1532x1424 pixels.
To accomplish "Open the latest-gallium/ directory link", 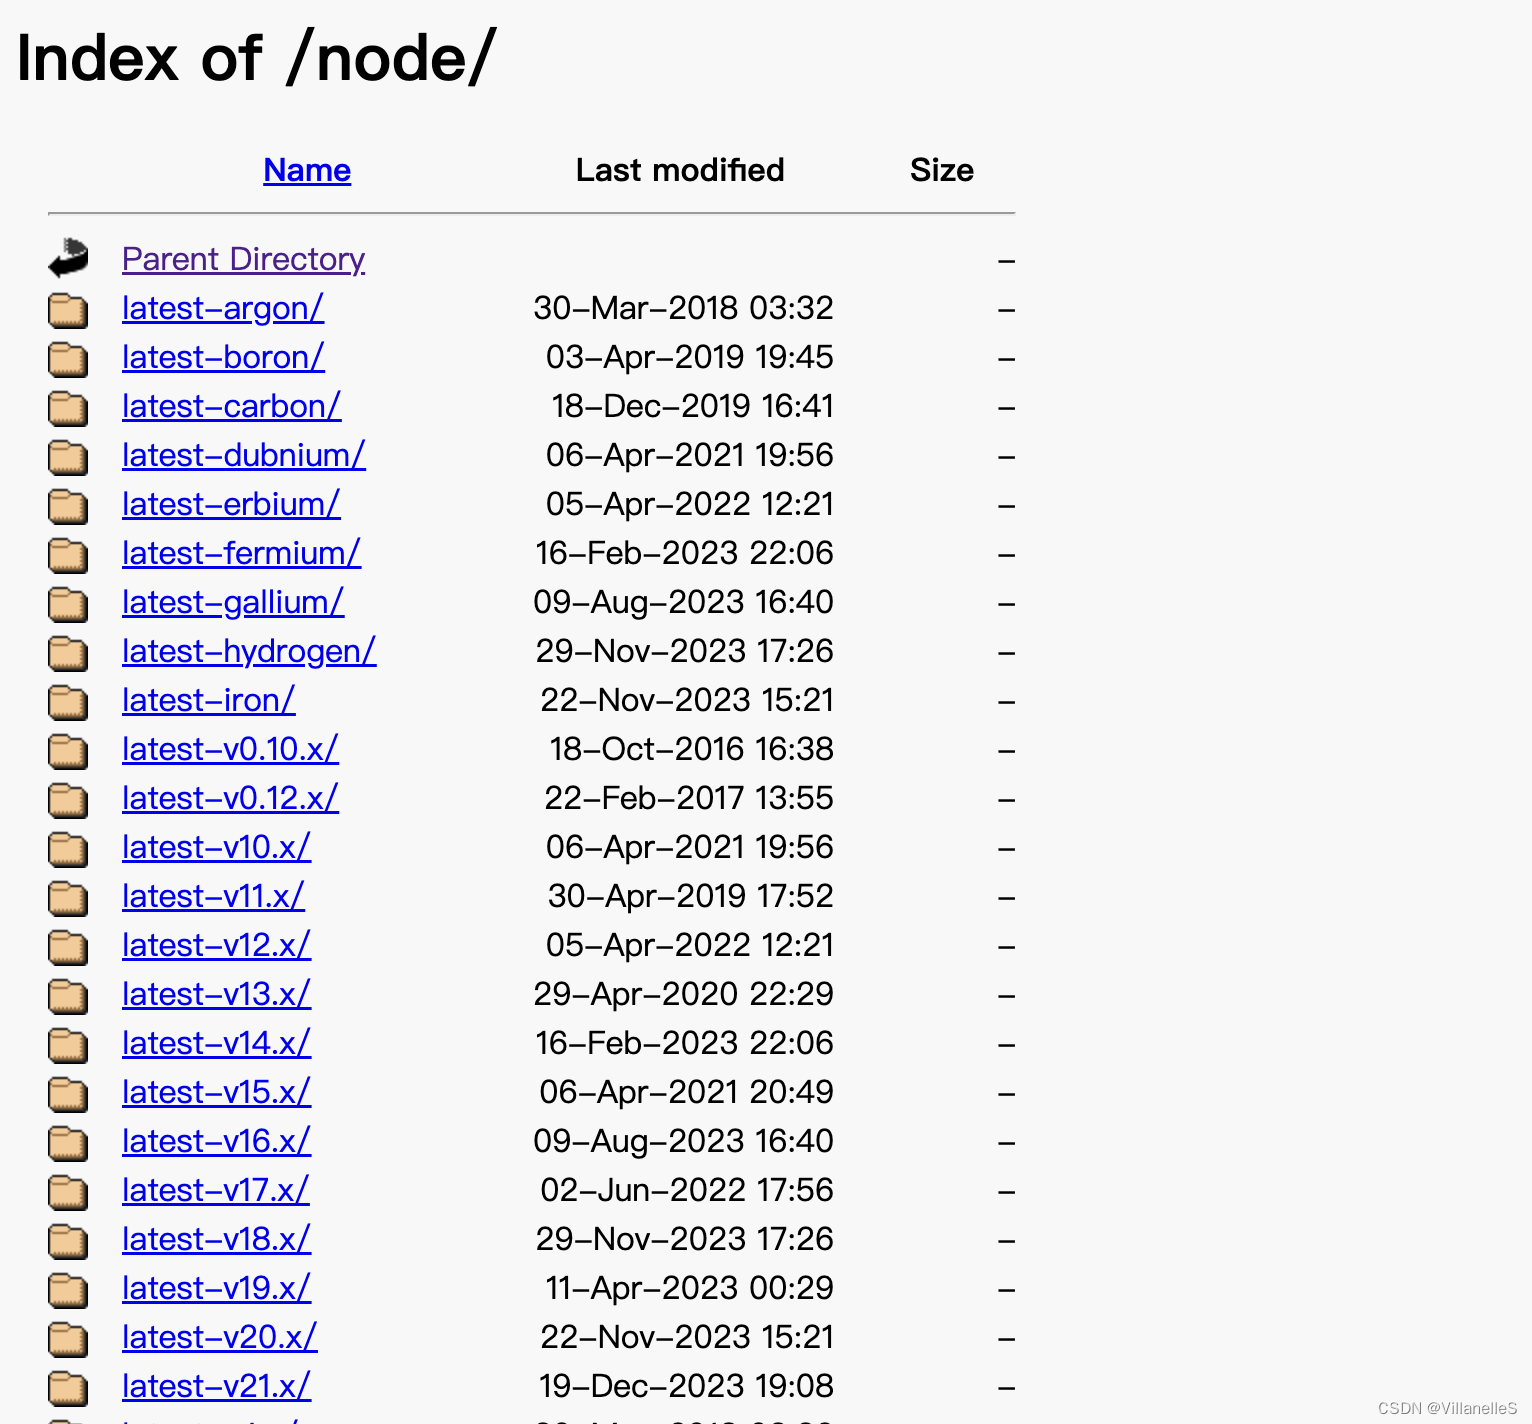I will click(233, 602).
